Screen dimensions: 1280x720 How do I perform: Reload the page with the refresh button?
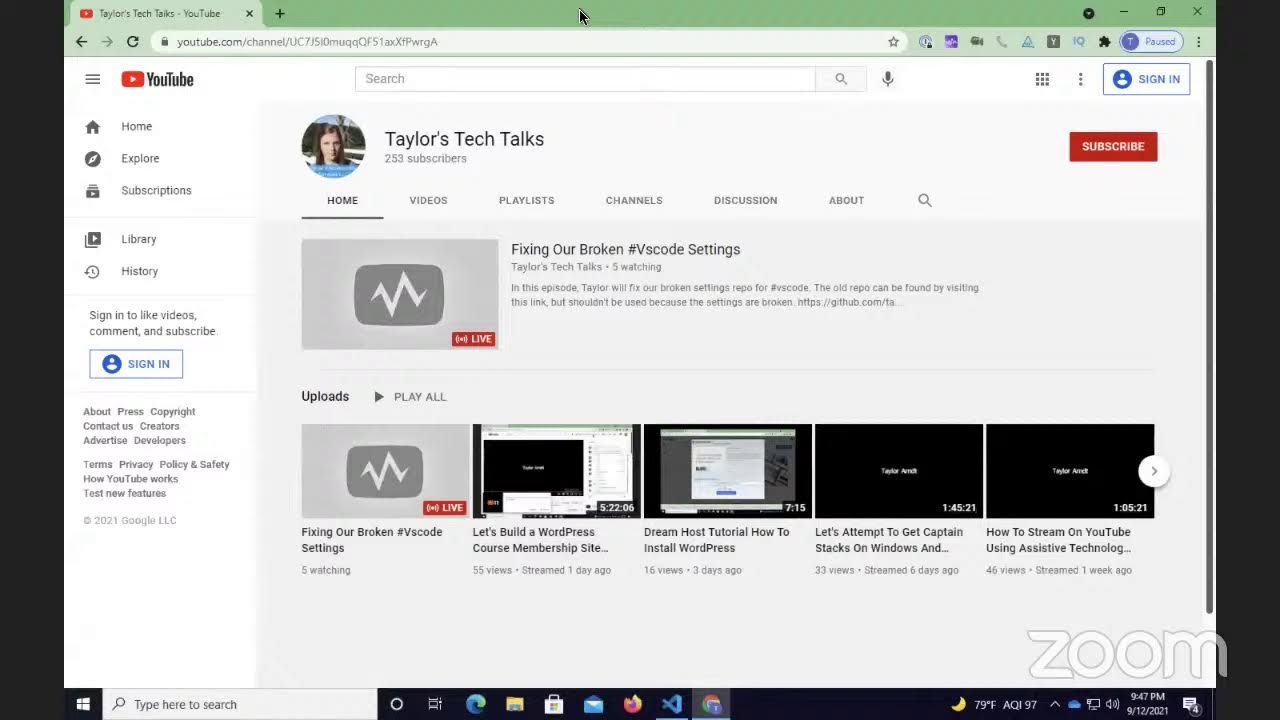[x=133, y=42]
